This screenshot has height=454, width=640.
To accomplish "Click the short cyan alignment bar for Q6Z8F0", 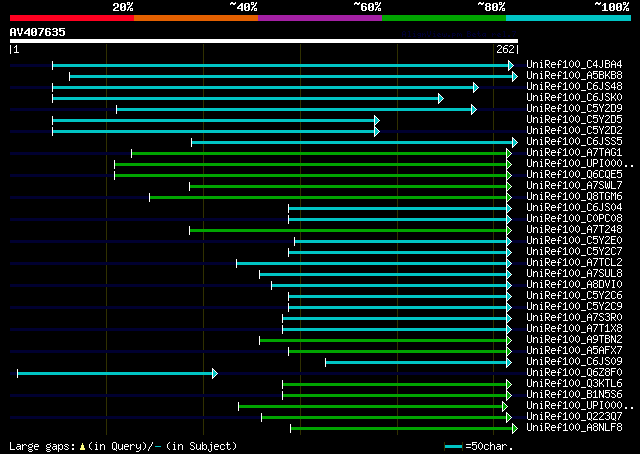I will pos(117,374).
